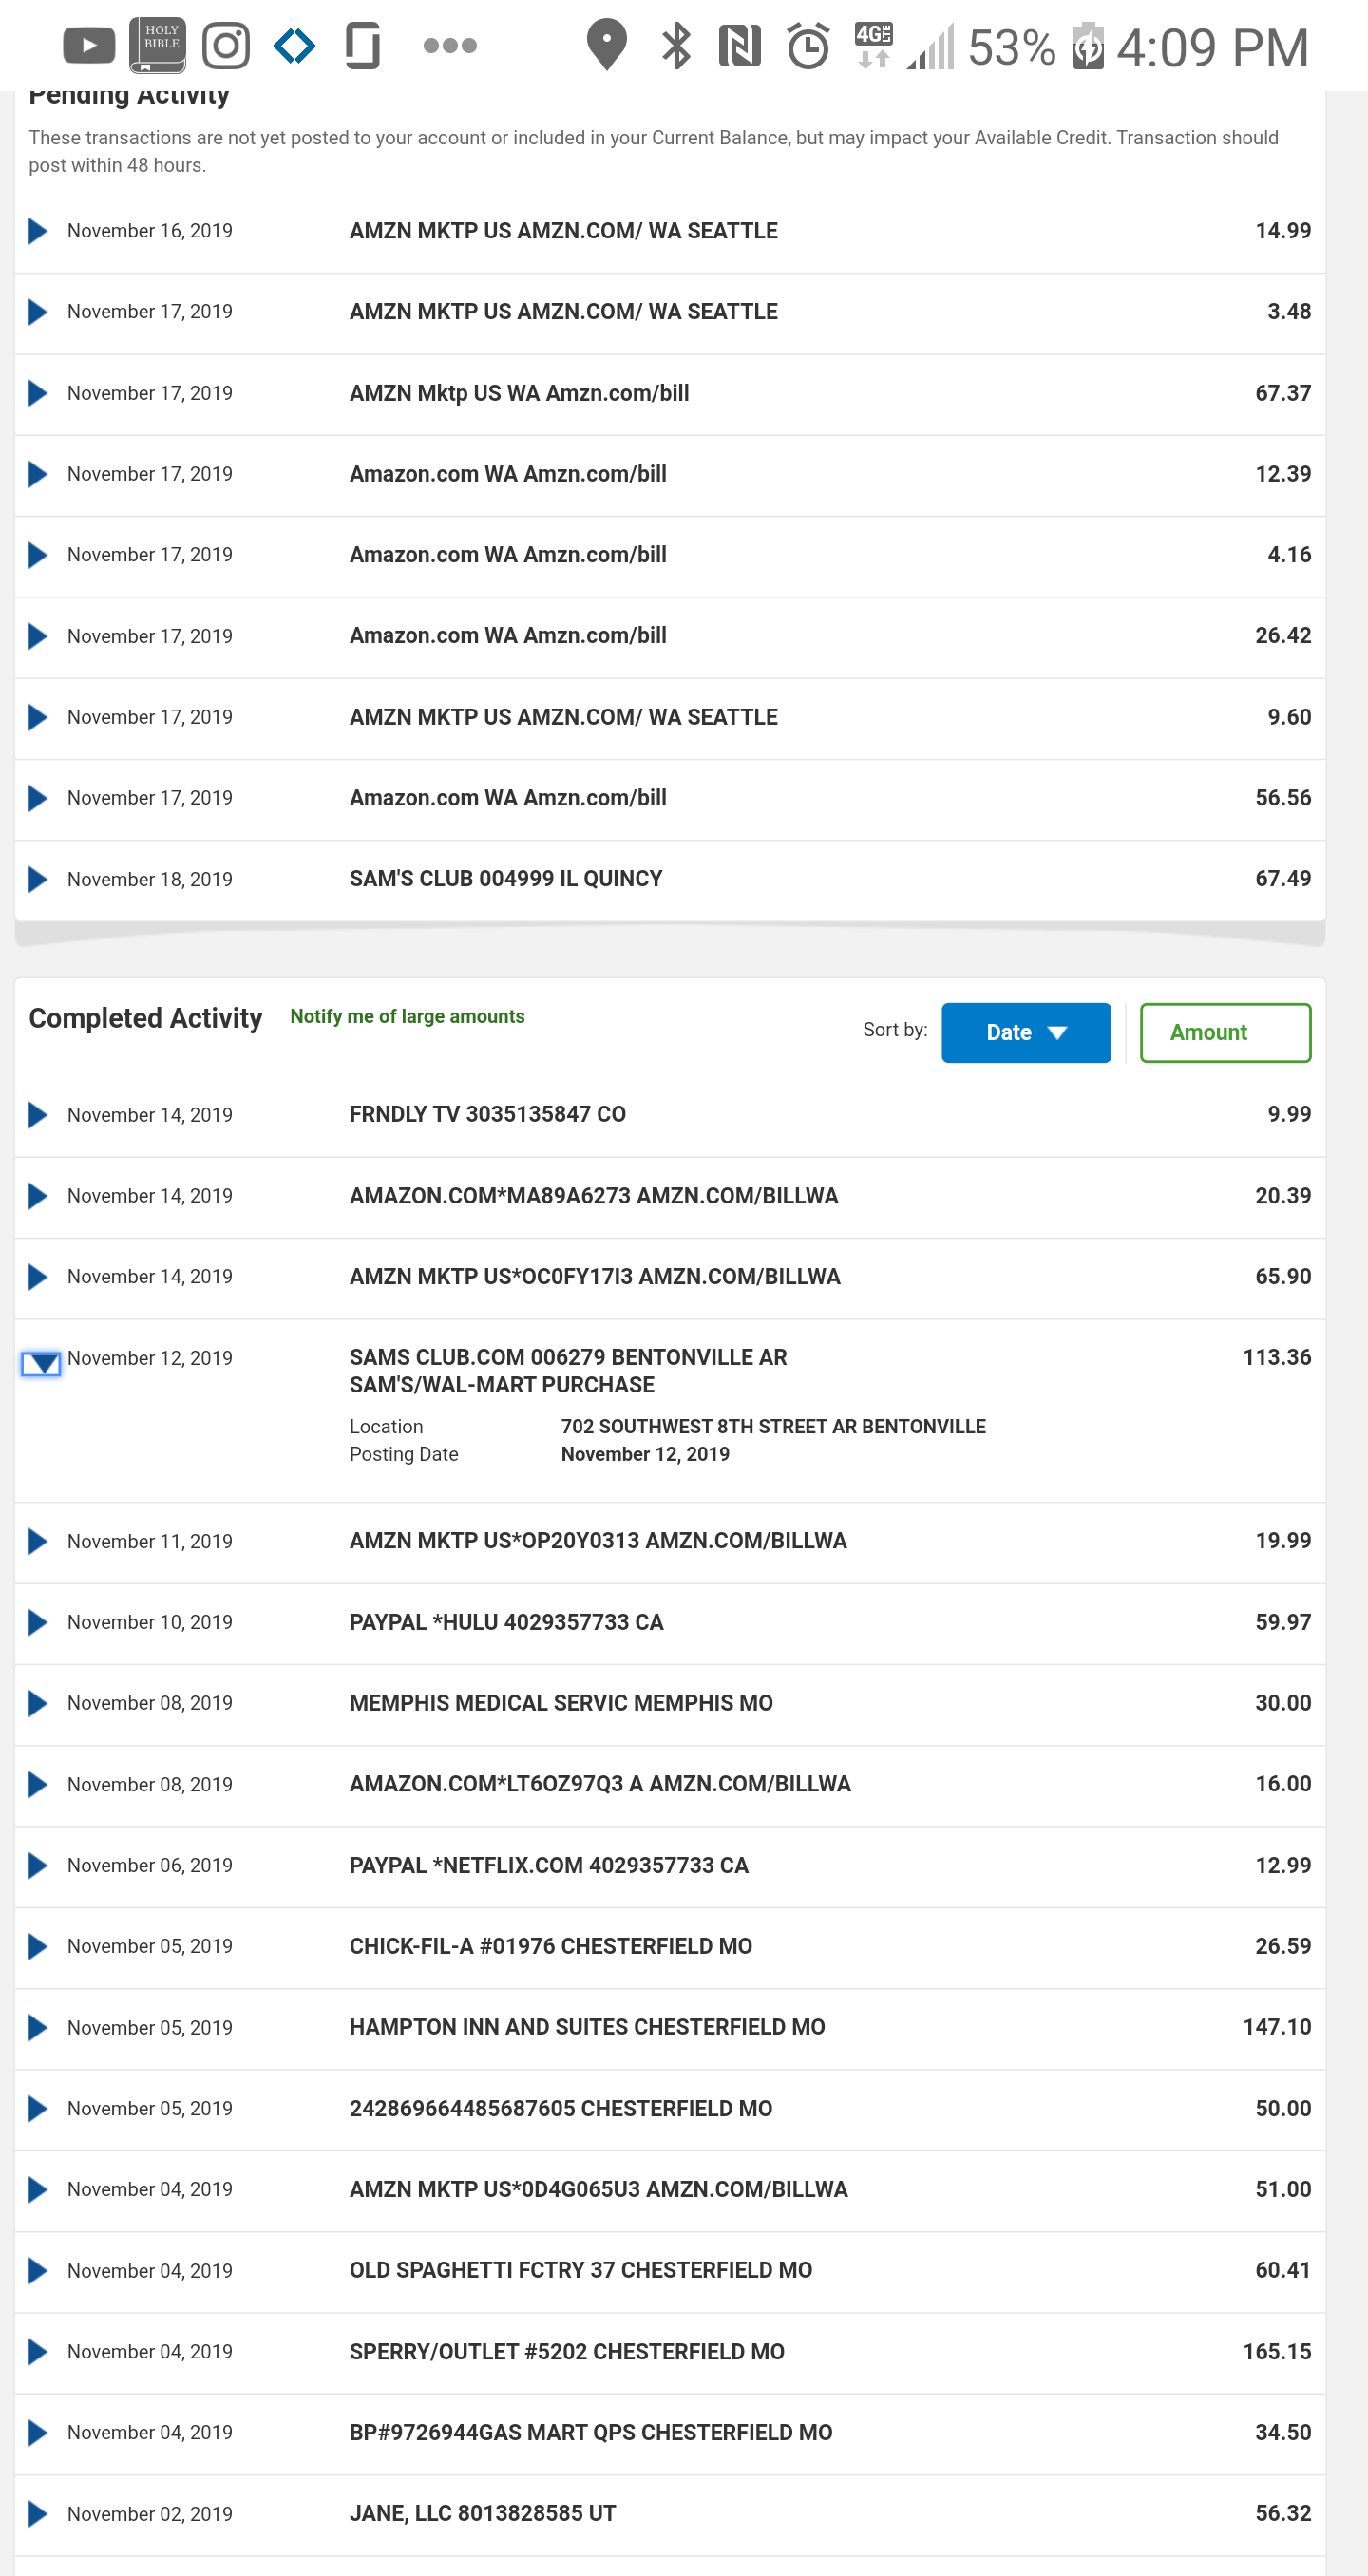Tap the YouTube notification icon

click(x=88, y=46)
